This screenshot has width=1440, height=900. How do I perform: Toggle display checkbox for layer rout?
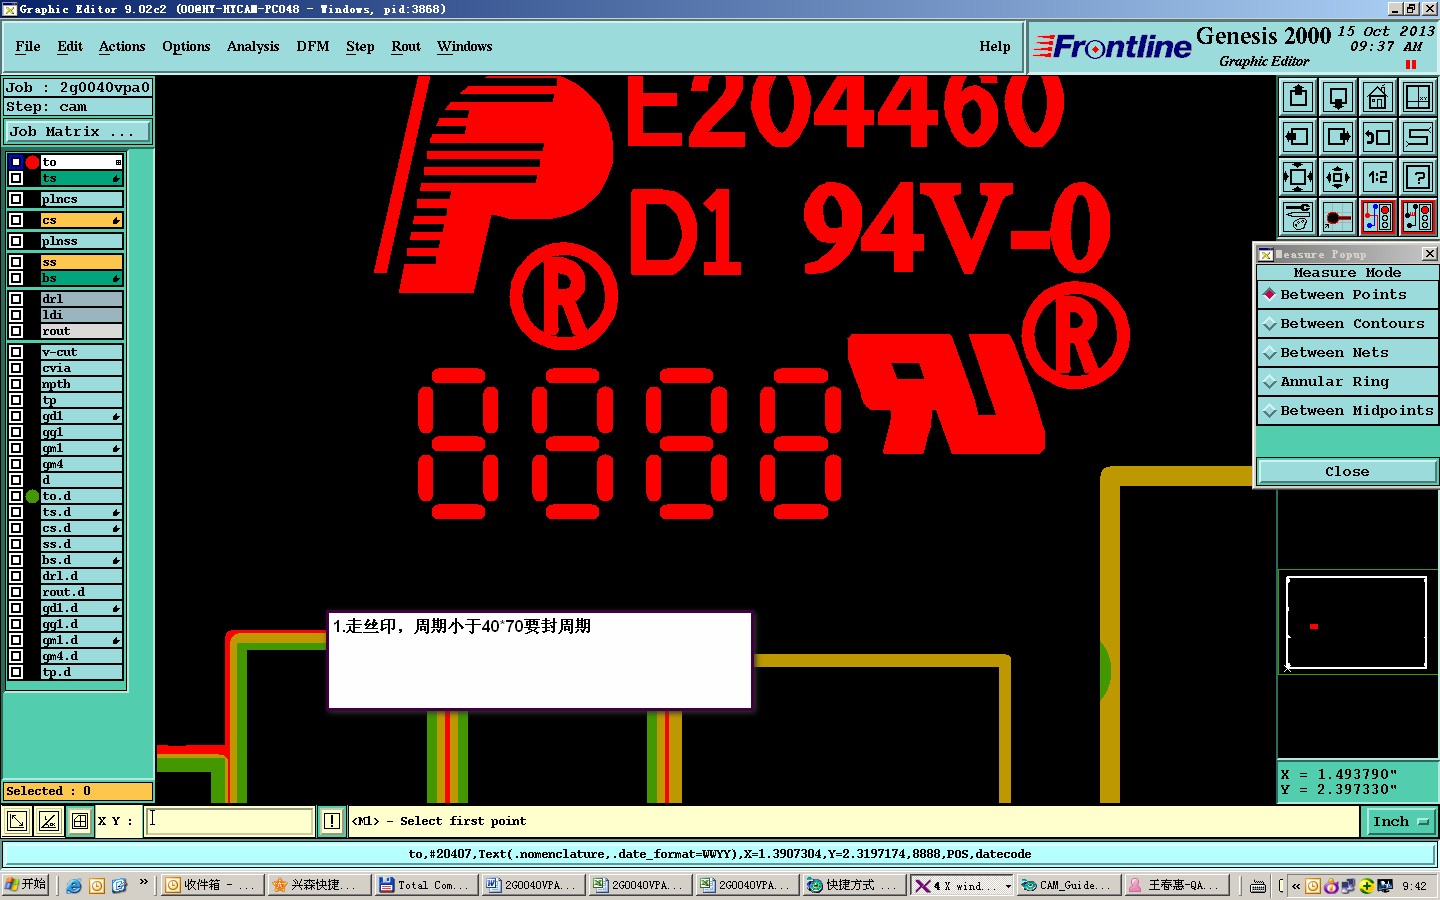point(16,331)
